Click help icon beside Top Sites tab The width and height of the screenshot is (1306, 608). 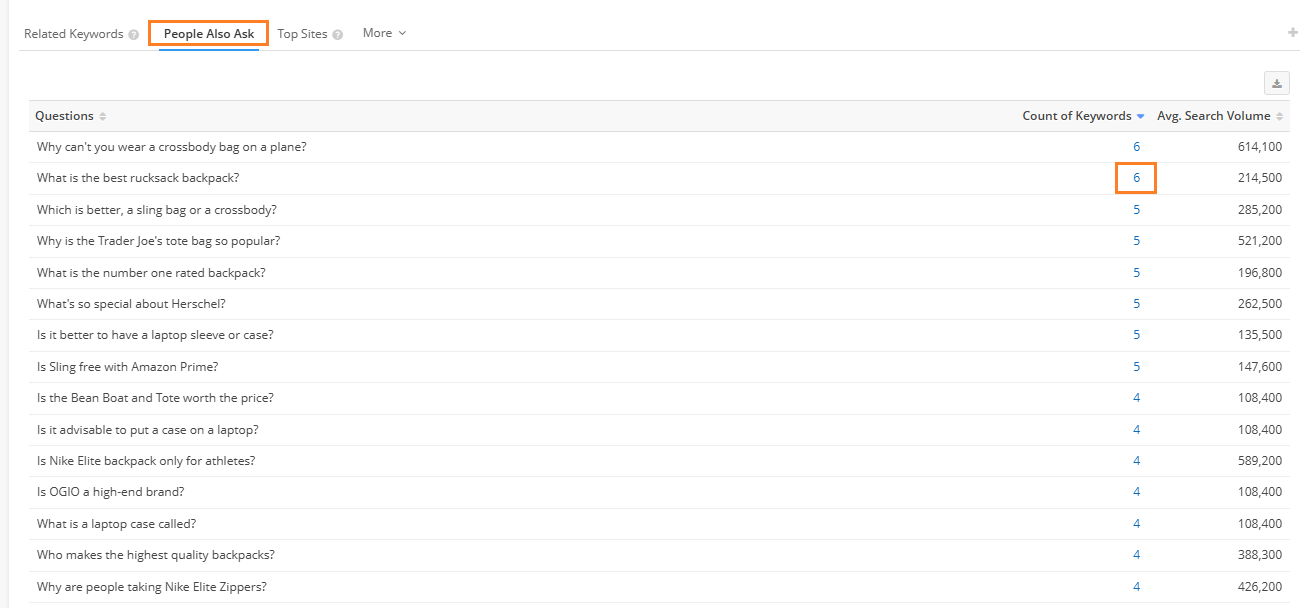click(x=337, y=35)
